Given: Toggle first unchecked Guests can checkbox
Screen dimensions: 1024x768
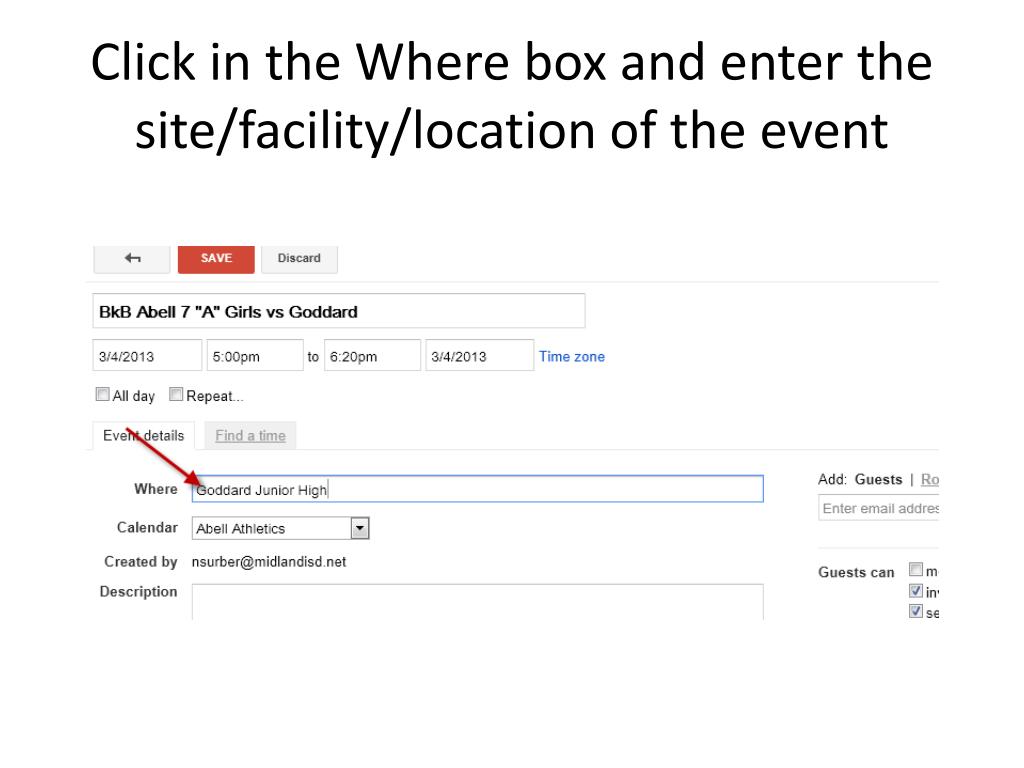Looking at the screenshot, I should (x=916, y=569).
